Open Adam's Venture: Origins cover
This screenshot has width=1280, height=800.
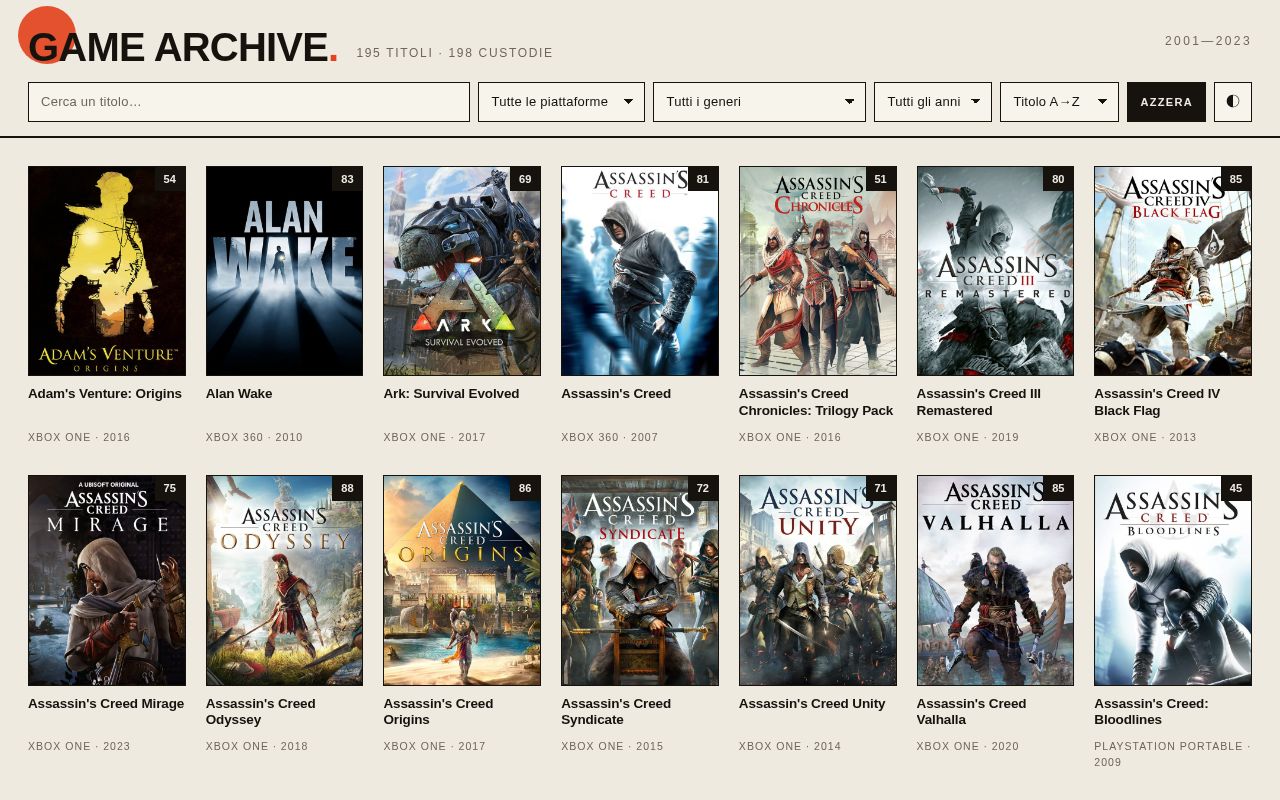(107, 271)
